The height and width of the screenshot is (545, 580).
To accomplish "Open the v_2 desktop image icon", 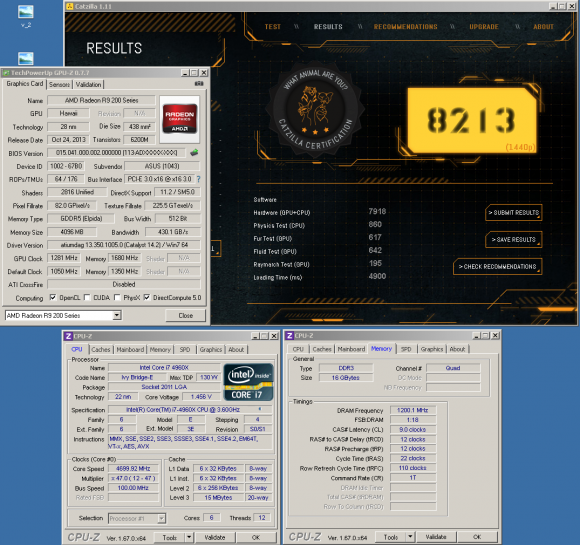I will pyautogui.click(x=26, y=17).
